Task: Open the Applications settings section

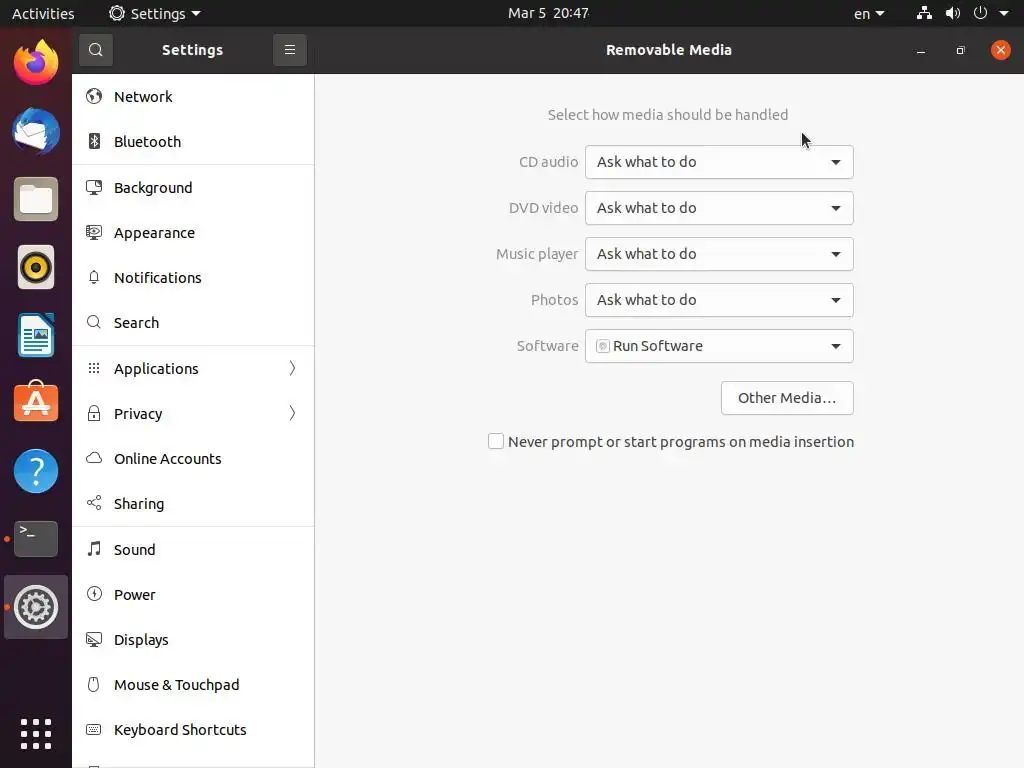Action: click(x=156, y=369)
